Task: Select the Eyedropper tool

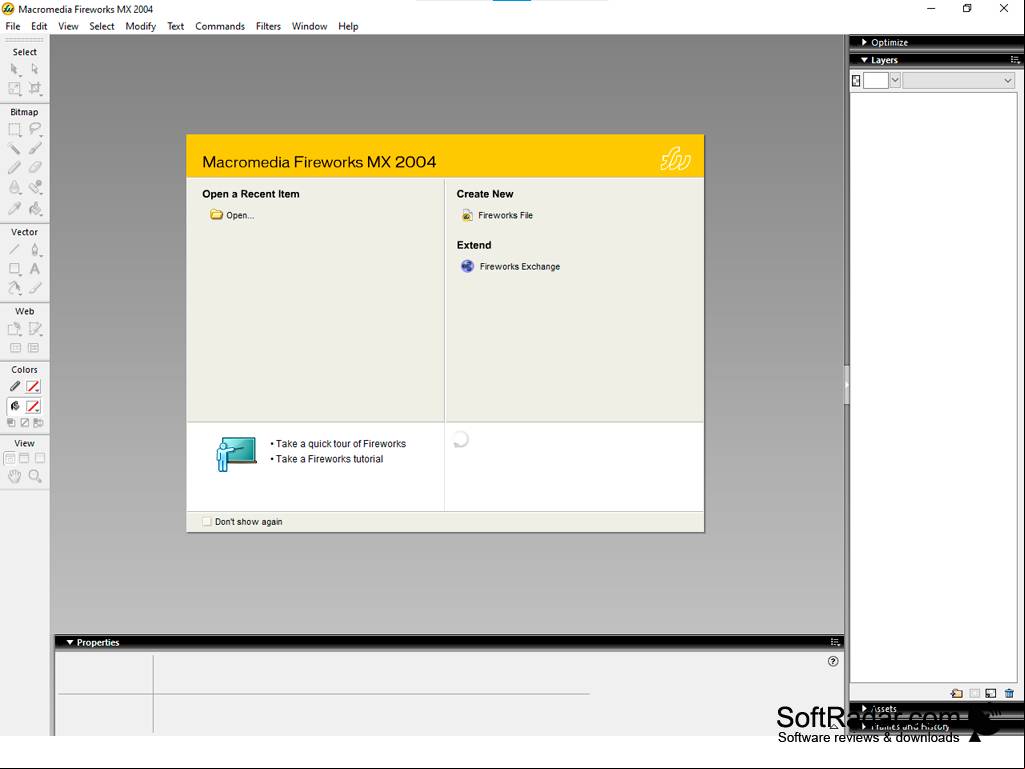Action: [x=14, y=209]
